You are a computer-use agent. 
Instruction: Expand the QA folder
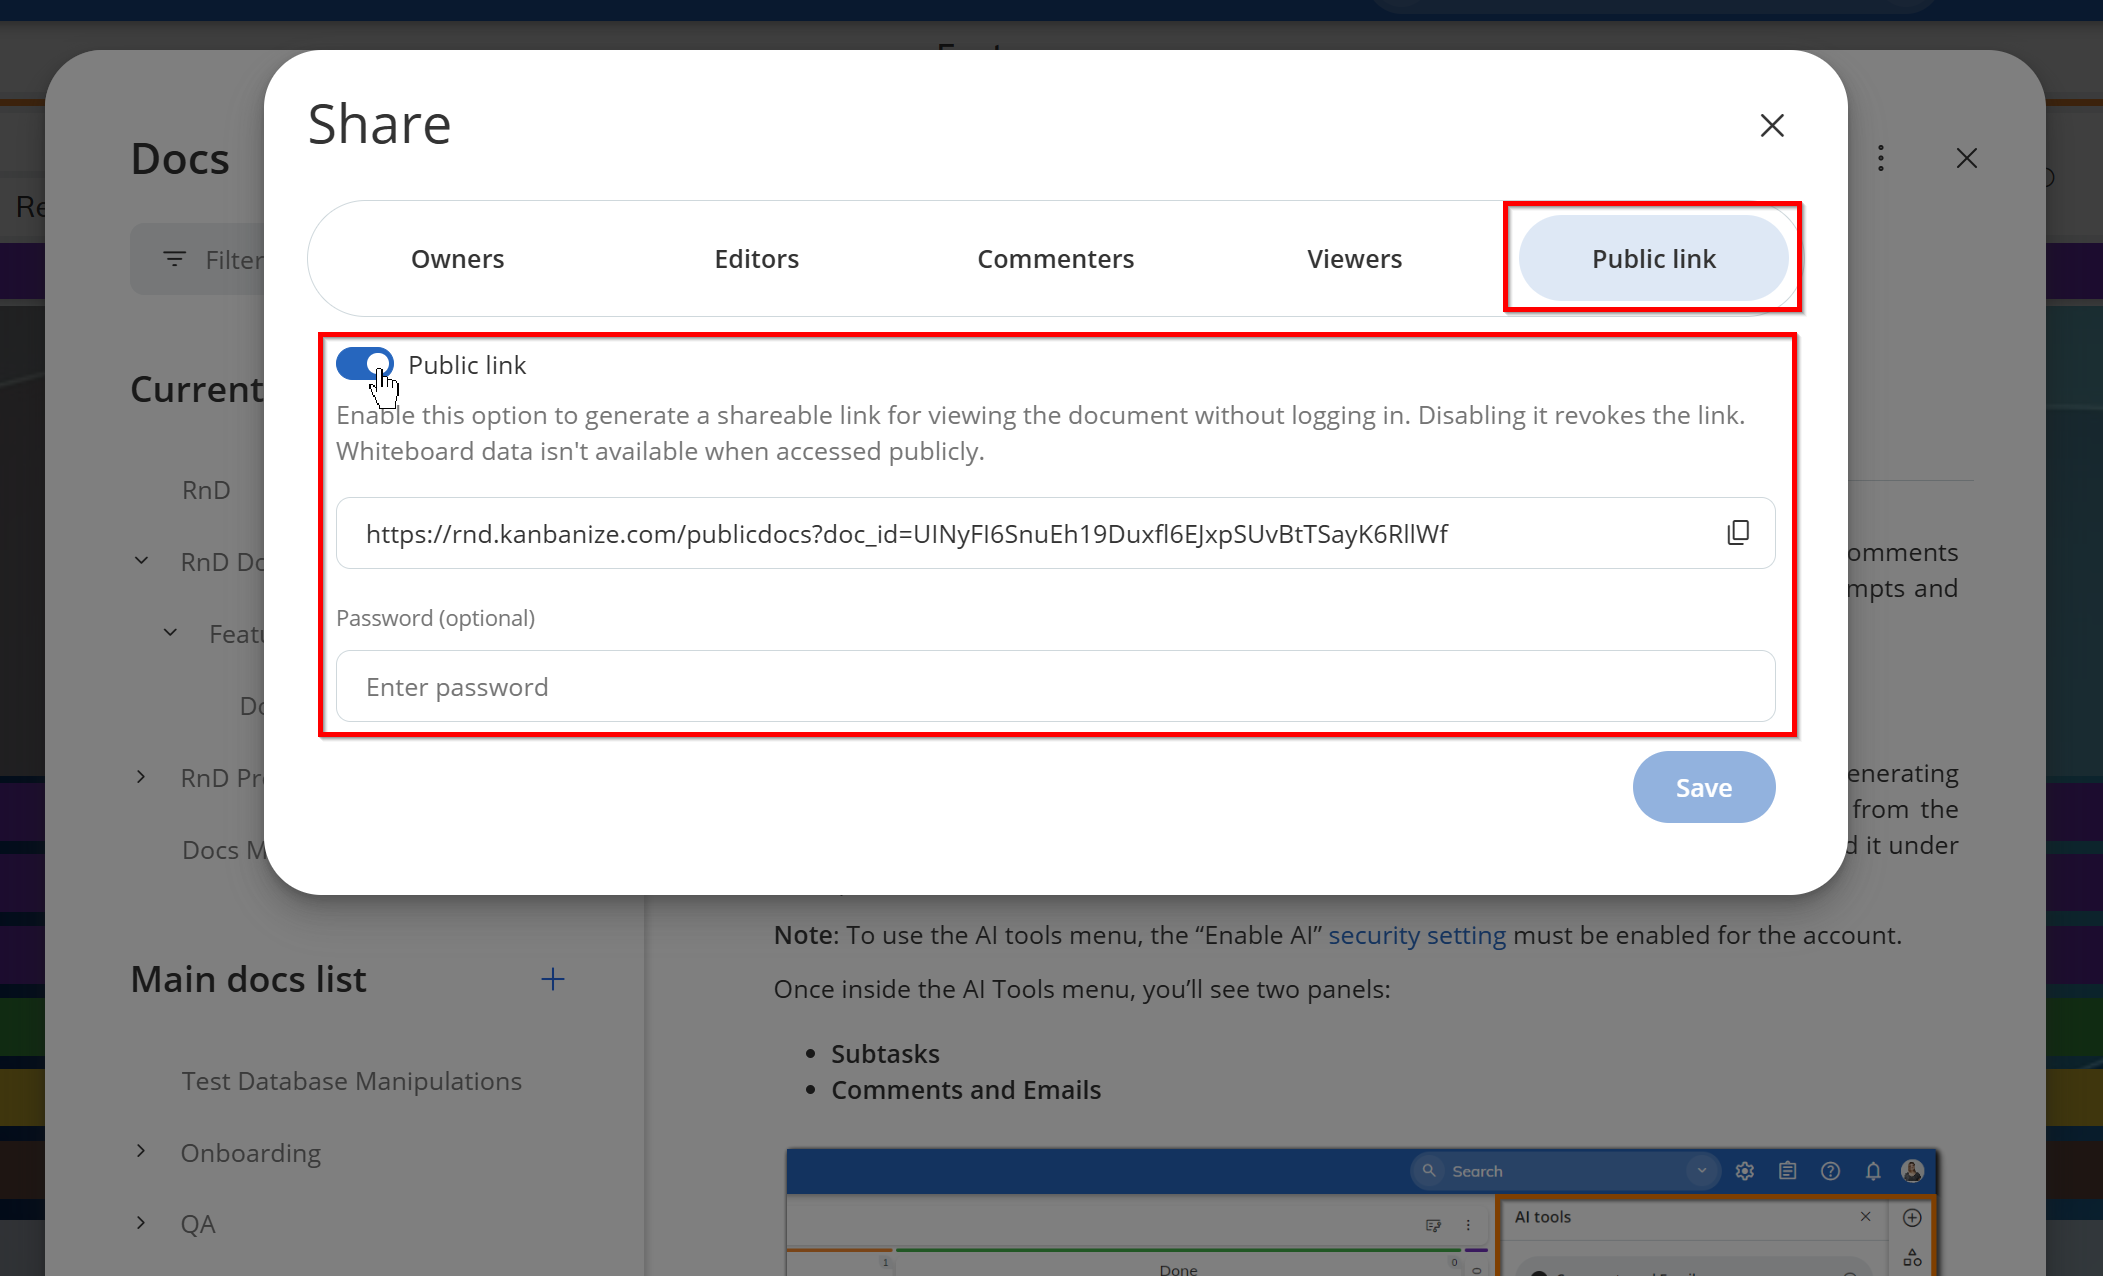tap(141, 1223)
